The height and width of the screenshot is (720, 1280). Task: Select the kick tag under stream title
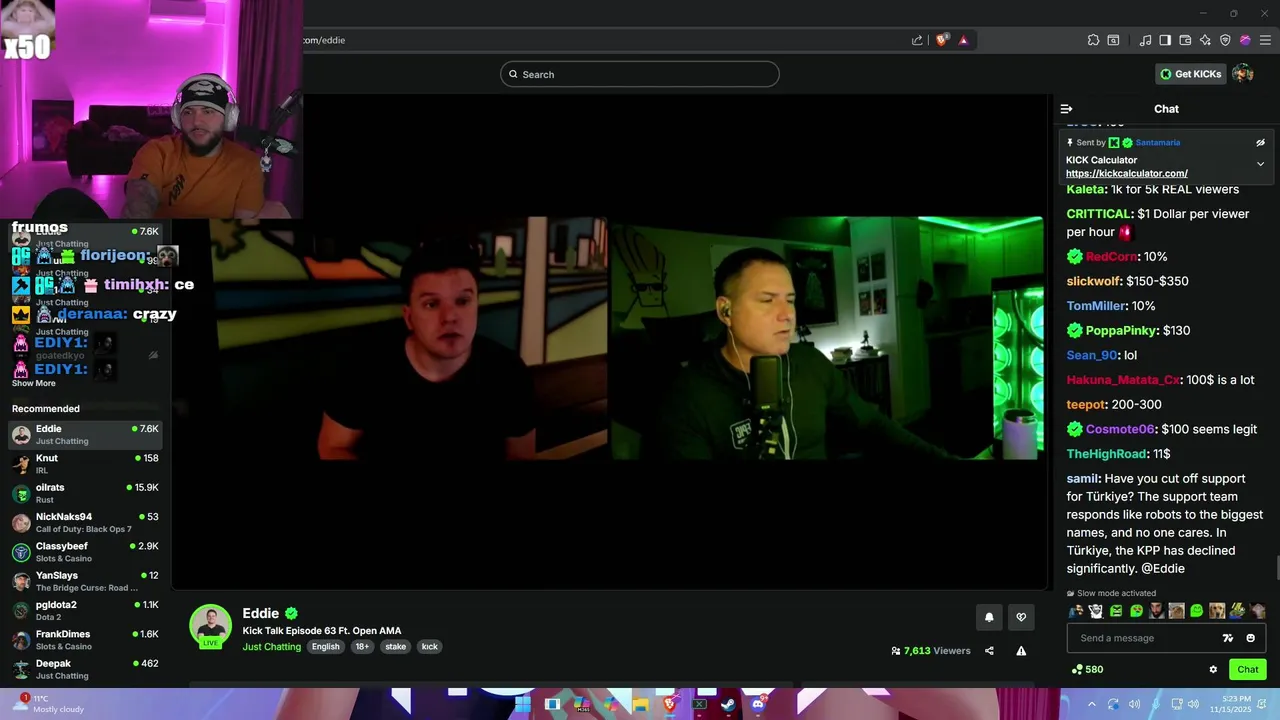(429, 647)
